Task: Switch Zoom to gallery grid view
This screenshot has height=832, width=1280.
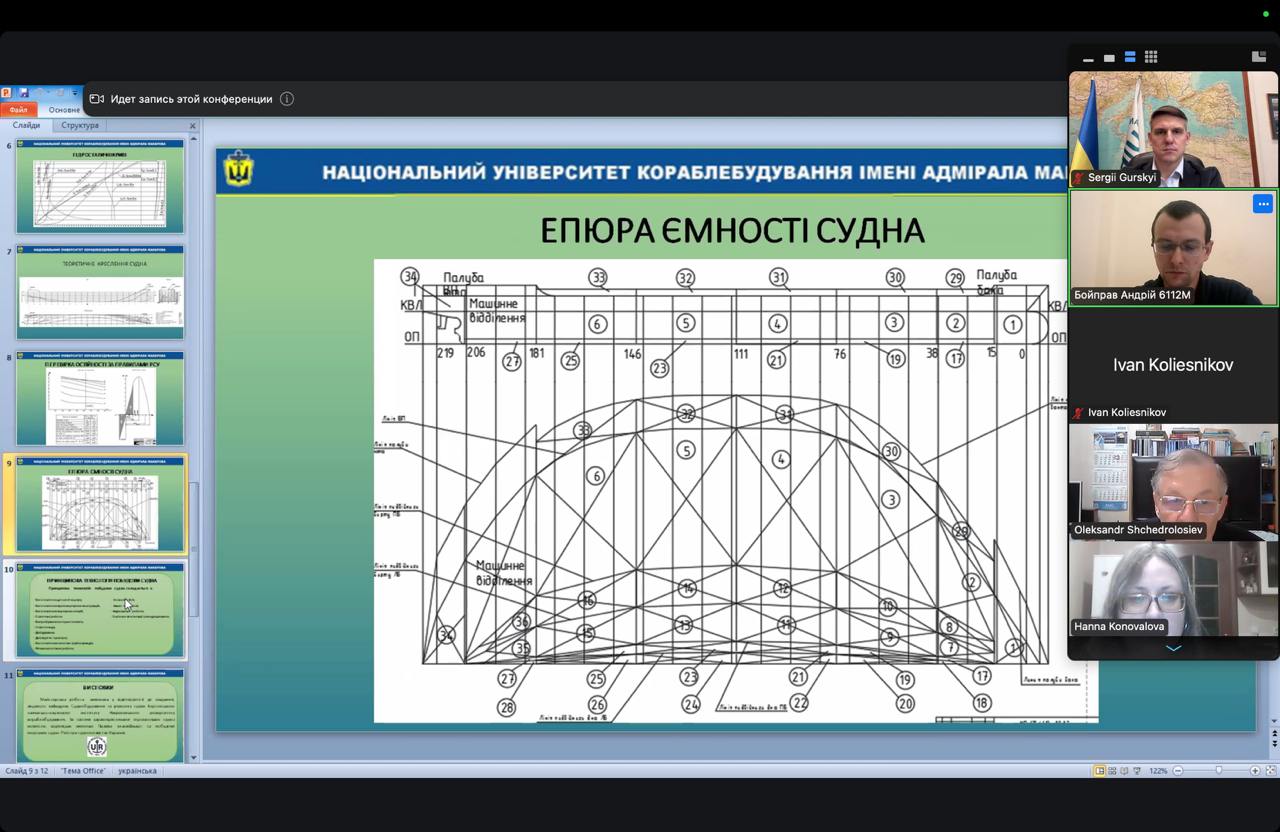Action: coord(1151,57)
